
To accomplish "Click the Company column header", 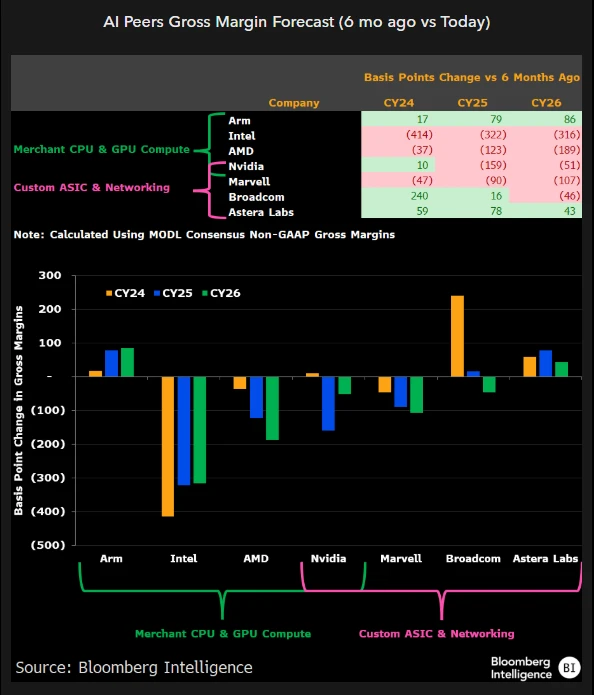I will [294, 103].
